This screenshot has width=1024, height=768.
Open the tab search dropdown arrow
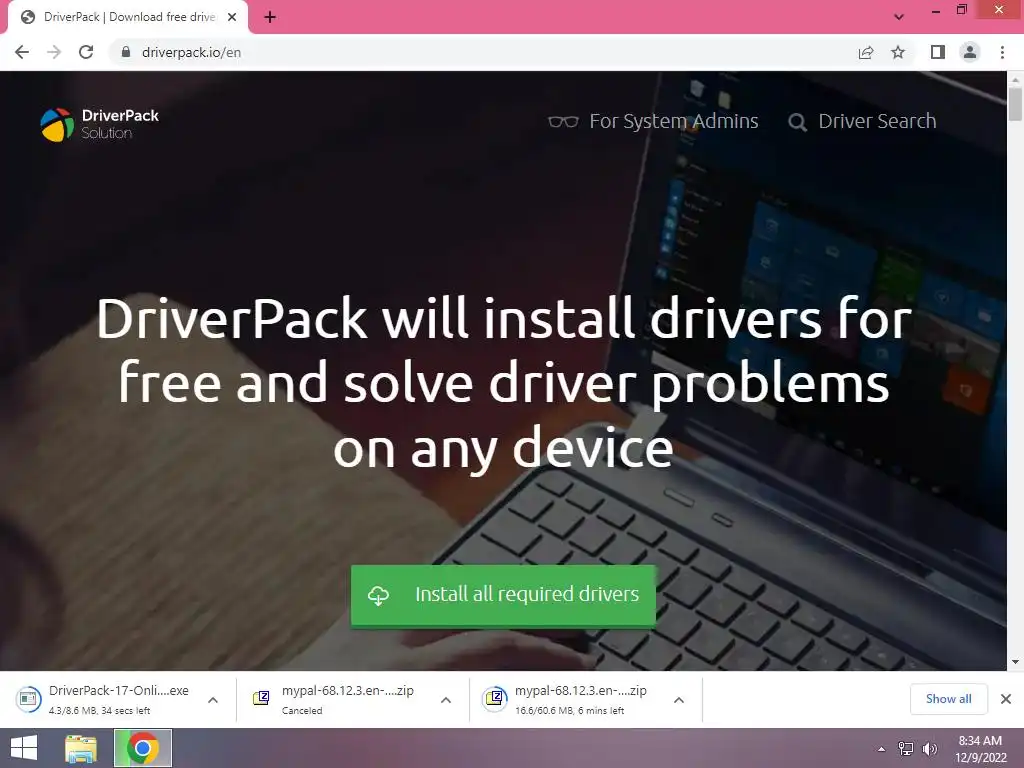pyautogui.click(x=899, y=17)
